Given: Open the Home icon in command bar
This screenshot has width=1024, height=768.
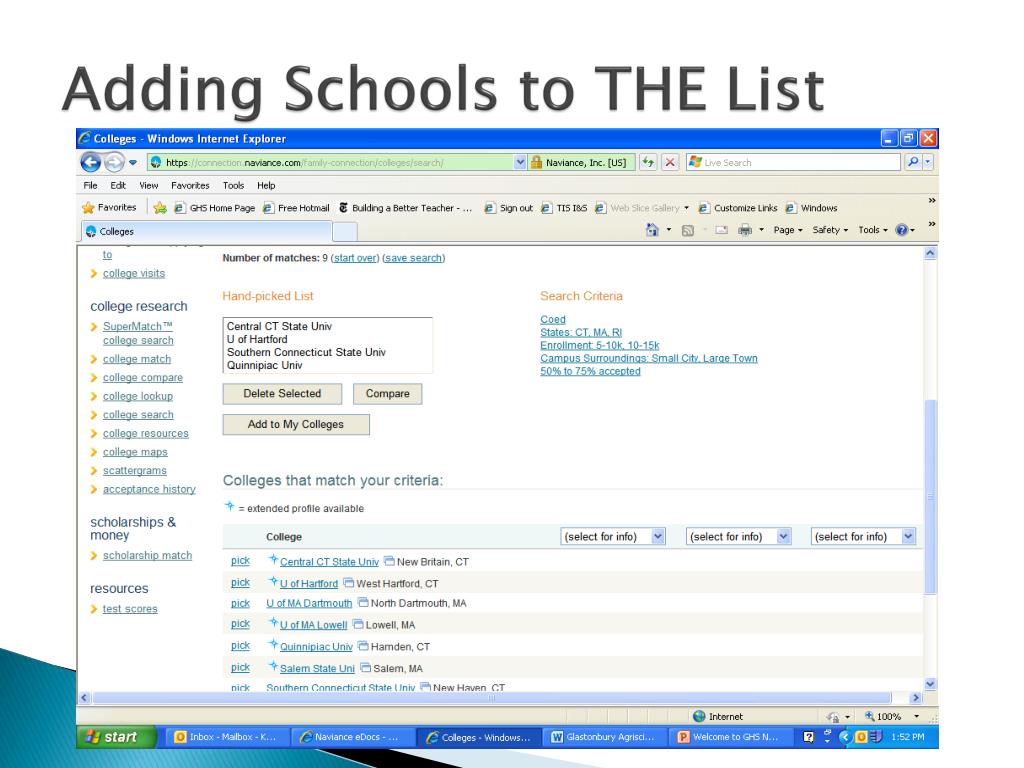Looking at the screenshot, I should pos(652,230).
